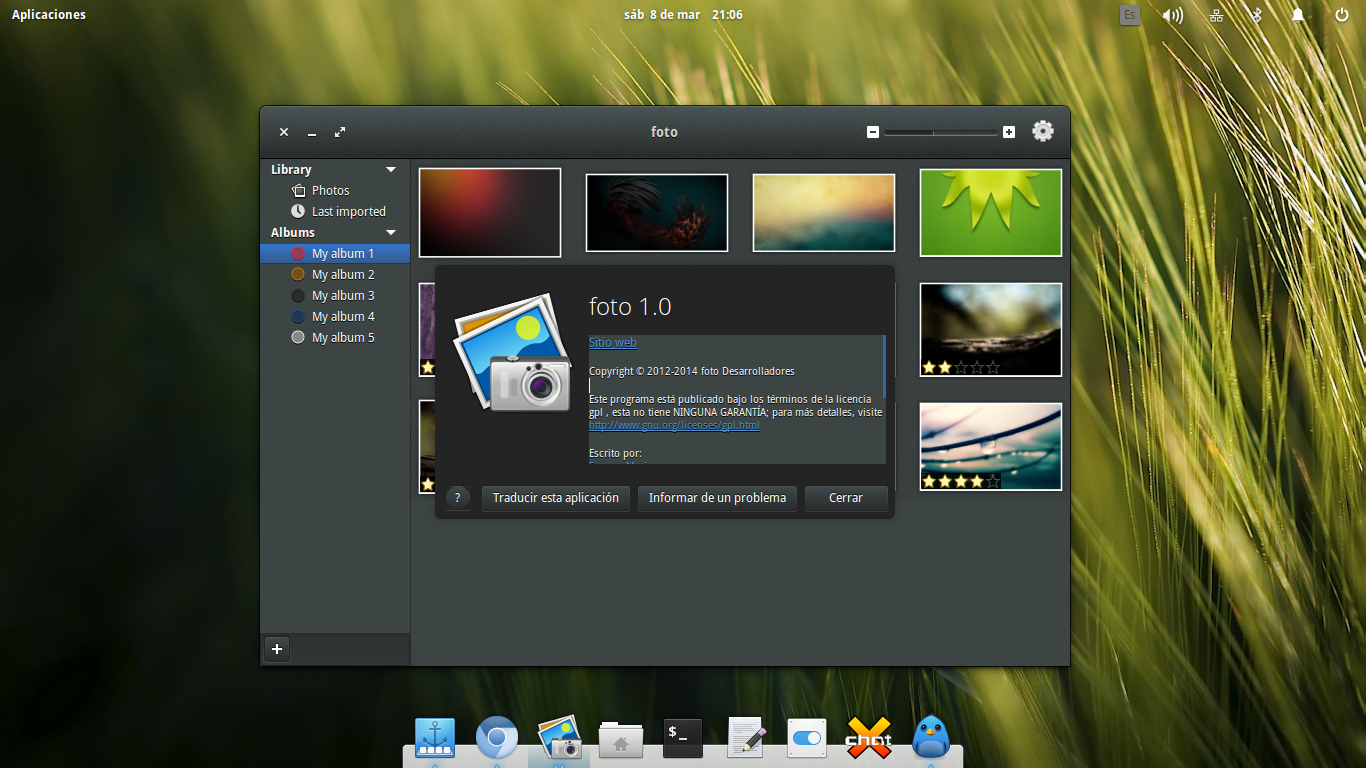Set fifth star on water drops thumbnail
Screen dimensions: 1366x768
pyautogui.click(x=993, y=481)
